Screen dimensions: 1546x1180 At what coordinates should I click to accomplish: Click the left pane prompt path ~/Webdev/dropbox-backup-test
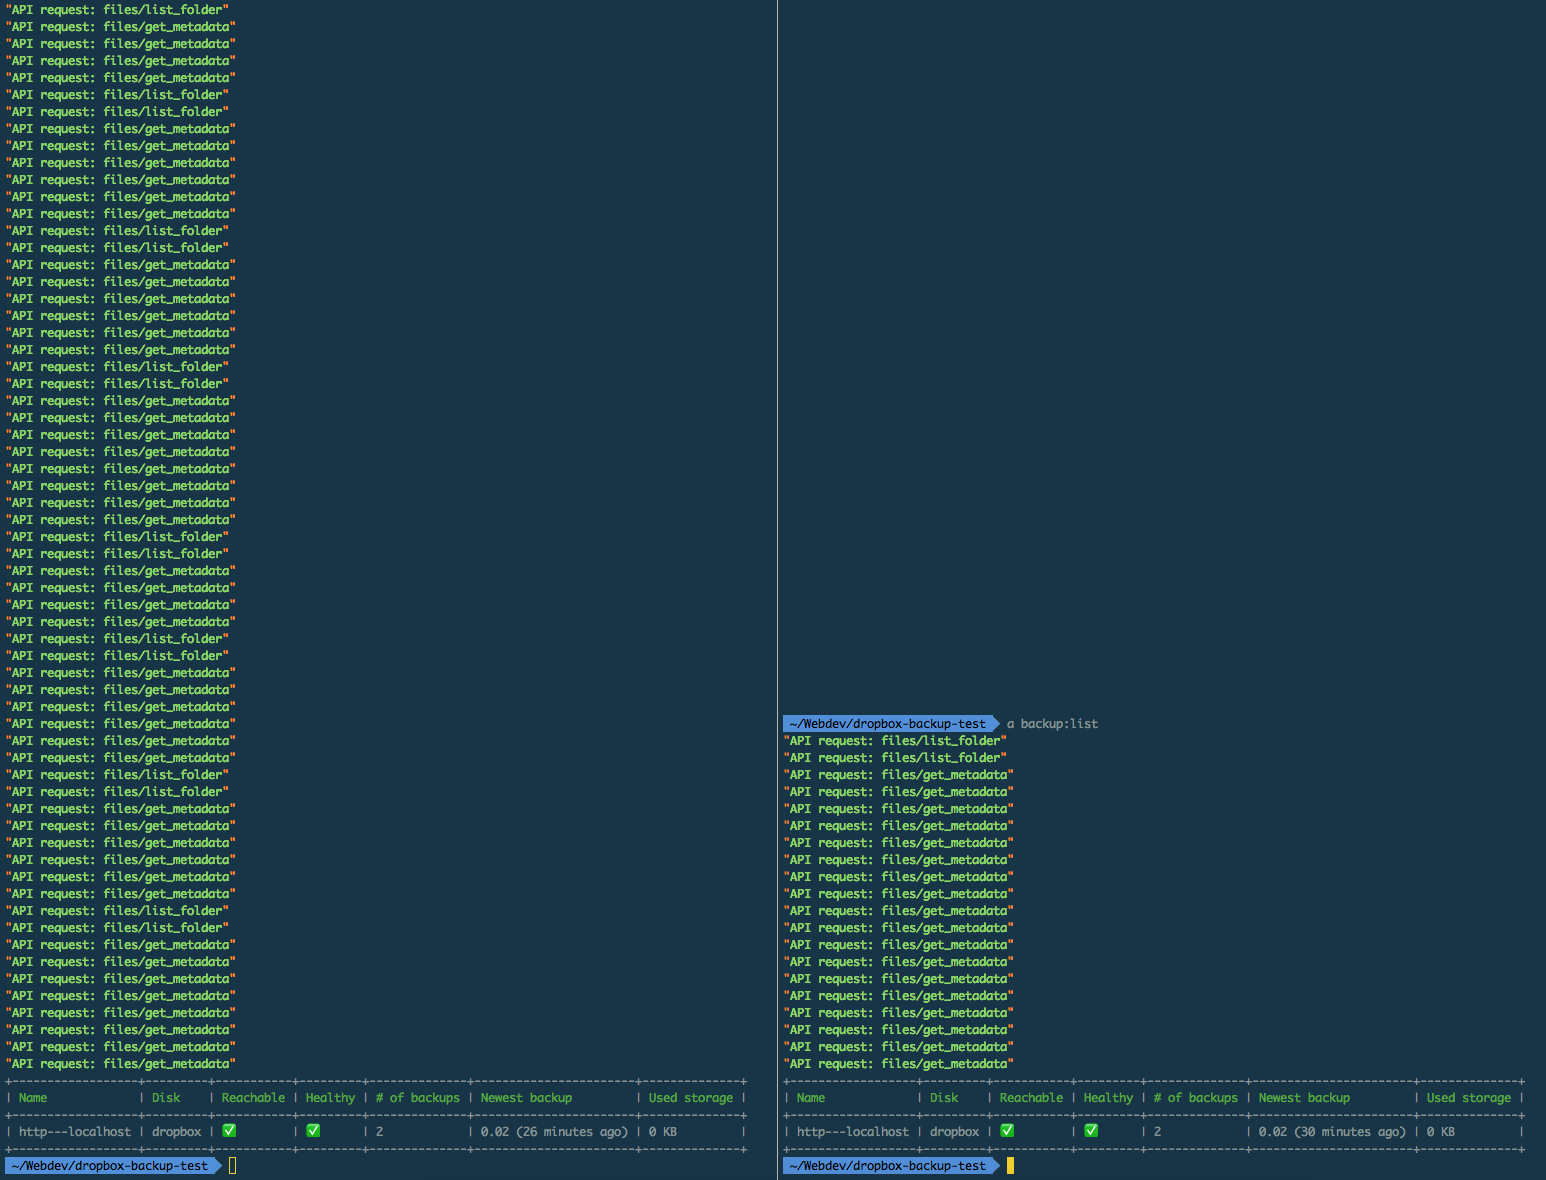click(x=110, y=1166)
